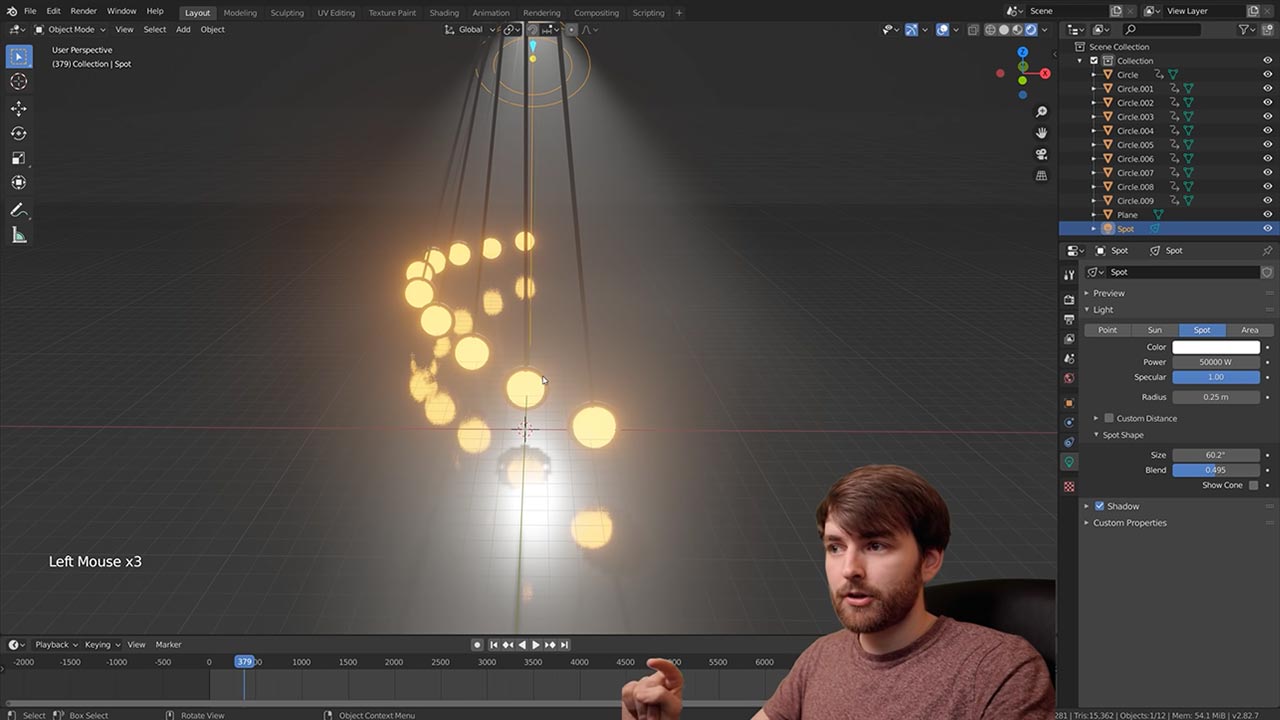Select the Scale tool
1280x720 pixels.
click(x=19, y=158)
